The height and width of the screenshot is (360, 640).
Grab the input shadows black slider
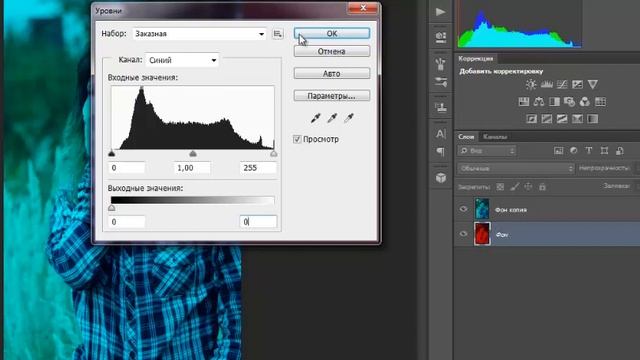point(112,153)
